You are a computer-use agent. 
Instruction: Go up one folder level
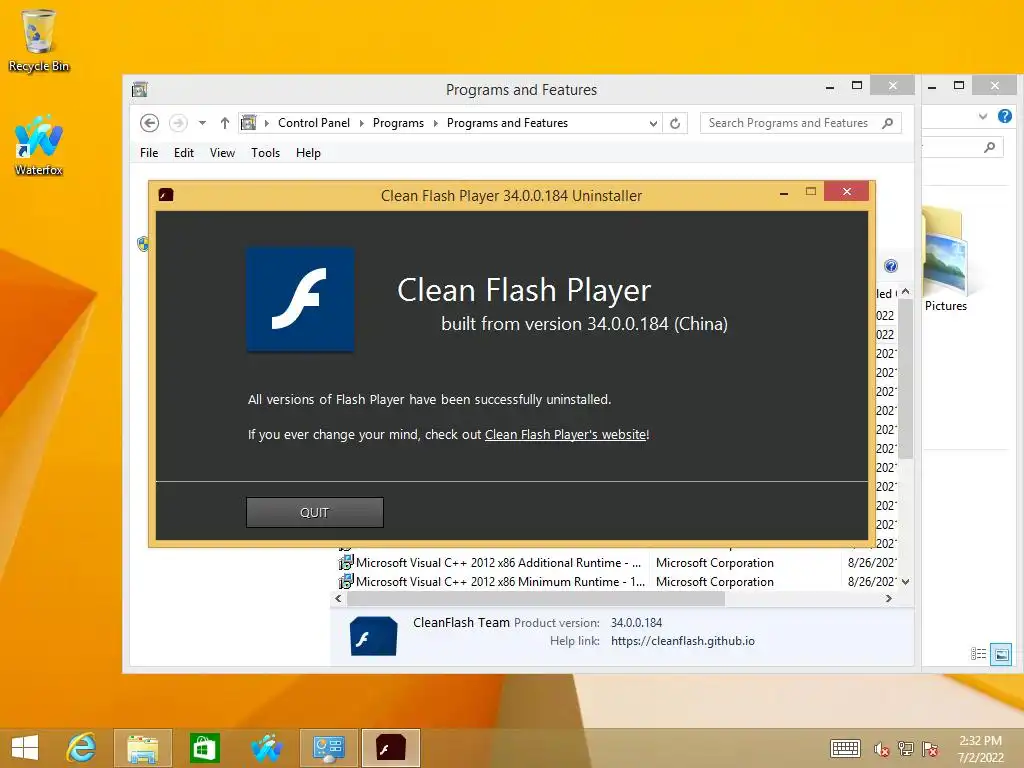pos(225,123)
